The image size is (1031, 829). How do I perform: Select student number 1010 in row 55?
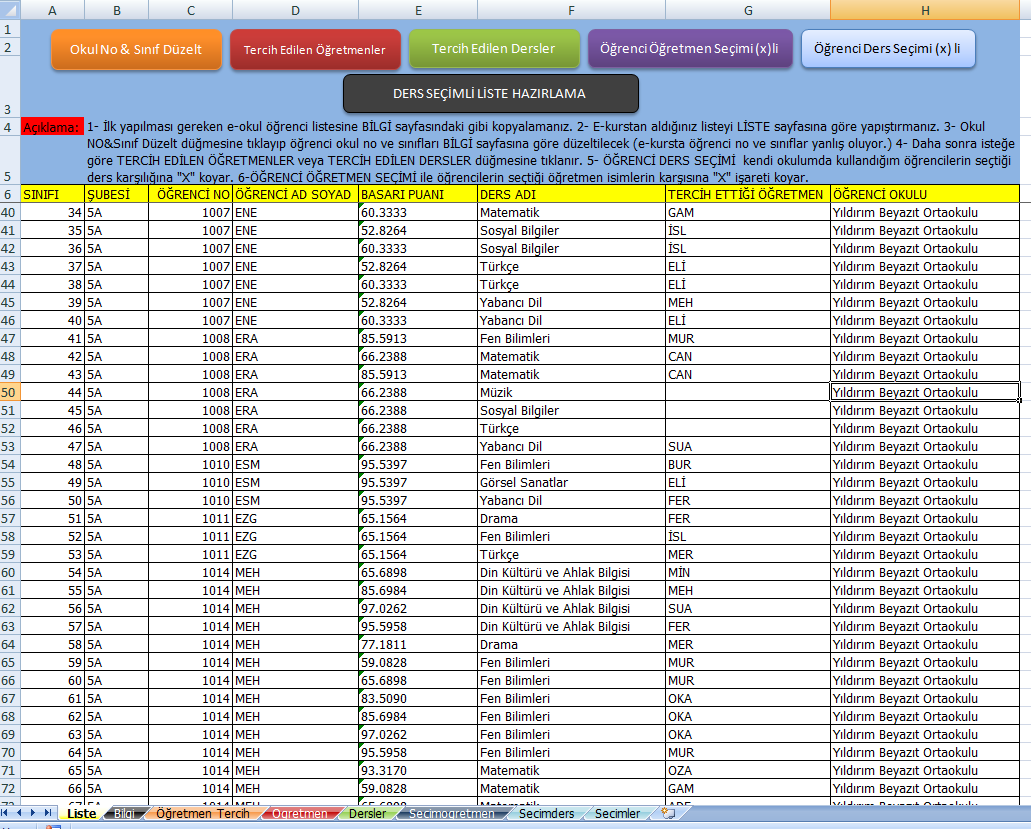coord(191,483)
